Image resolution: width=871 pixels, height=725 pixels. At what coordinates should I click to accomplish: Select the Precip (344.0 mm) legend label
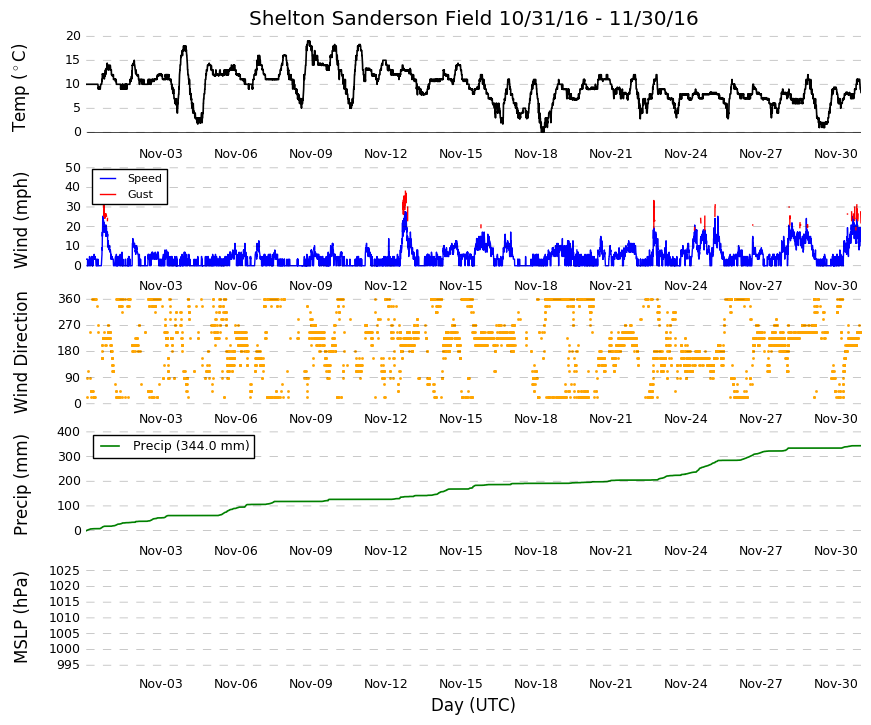191,446
